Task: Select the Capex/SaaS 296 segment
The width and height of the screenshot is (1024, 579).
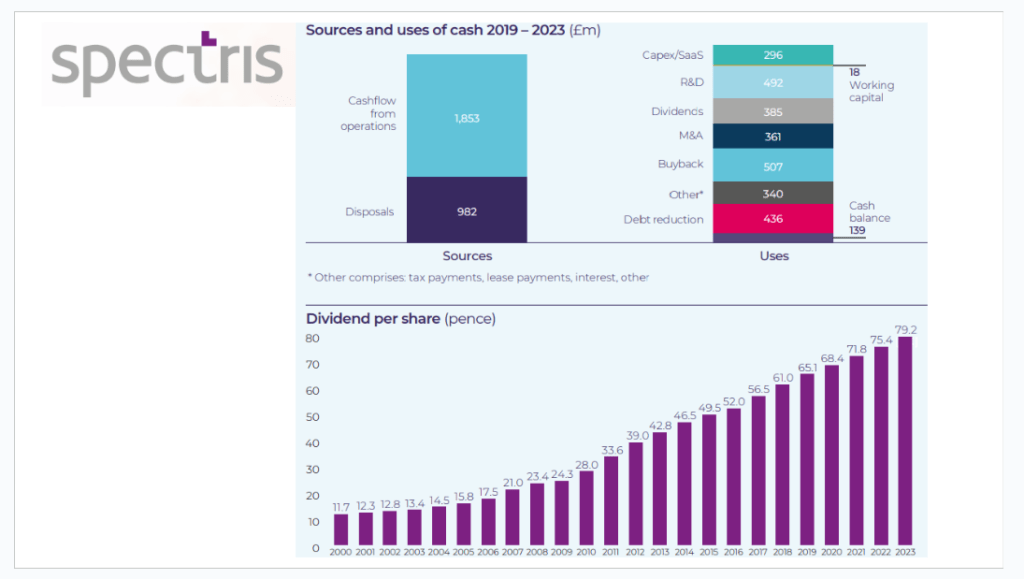Action: [x=773, y=55]
